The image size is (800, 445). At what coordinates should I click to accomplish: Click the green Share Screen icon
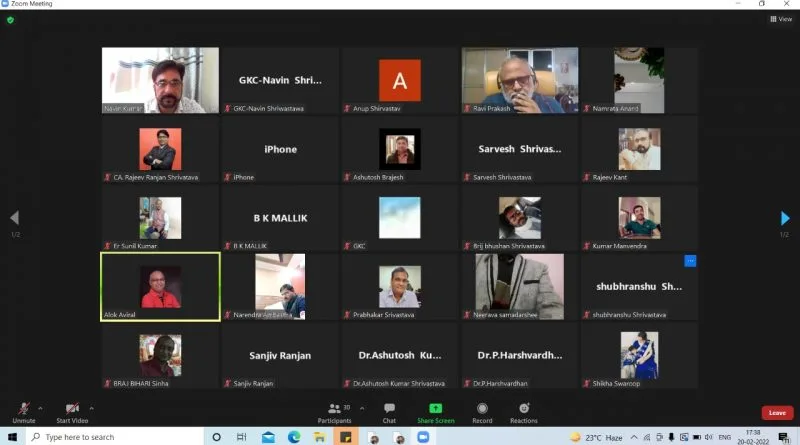point(435,409)
